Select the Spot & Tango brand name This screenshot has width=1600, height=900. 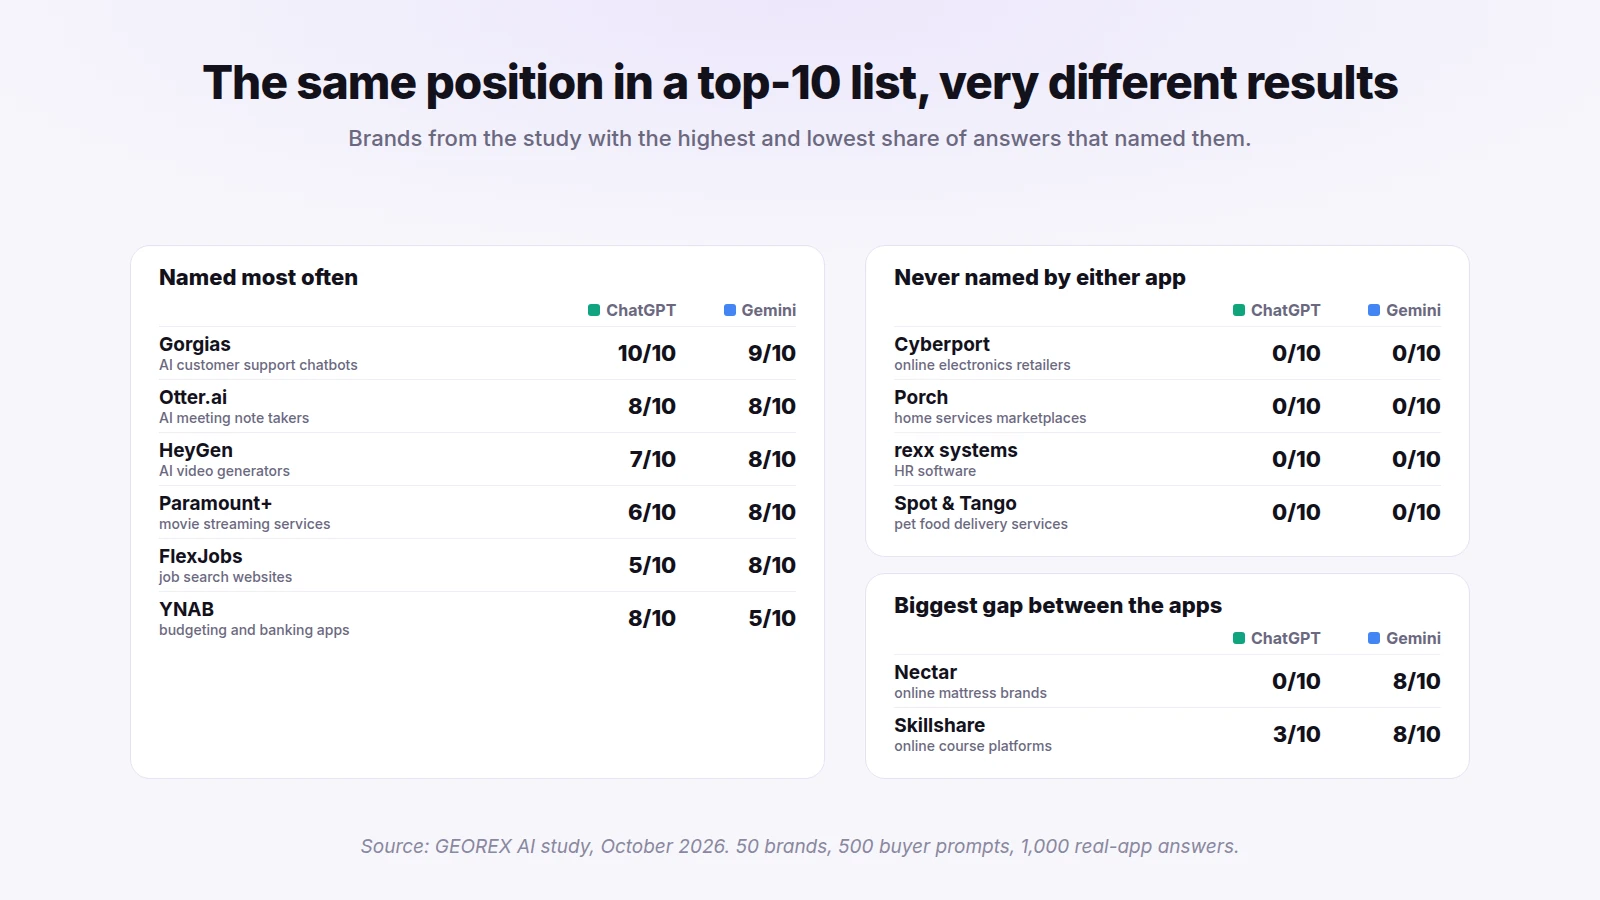pyautogui.click(x=955, y=503)
